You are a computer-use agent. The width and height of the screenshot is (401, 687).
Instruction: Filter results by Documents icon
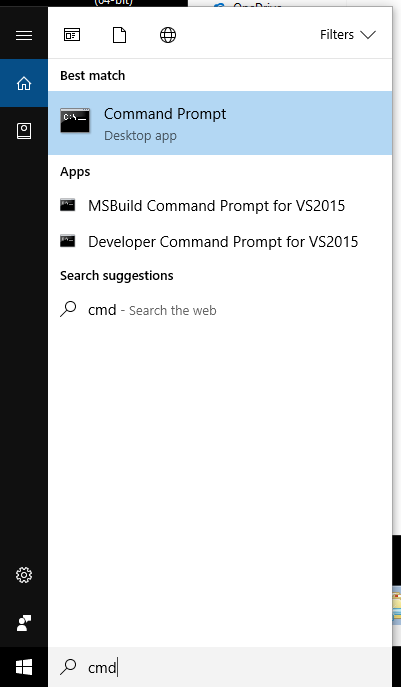point(120,35)
